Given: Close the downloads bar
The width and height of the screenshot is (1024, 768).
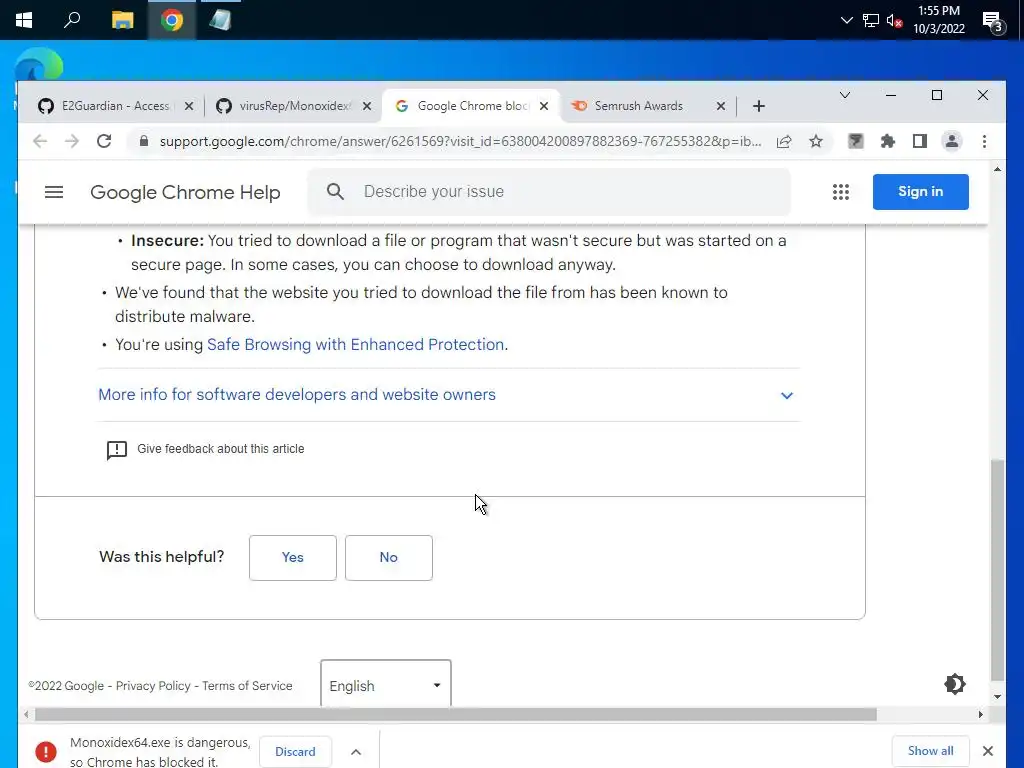Looking at the screenshot, I should (x=988, y=751).
